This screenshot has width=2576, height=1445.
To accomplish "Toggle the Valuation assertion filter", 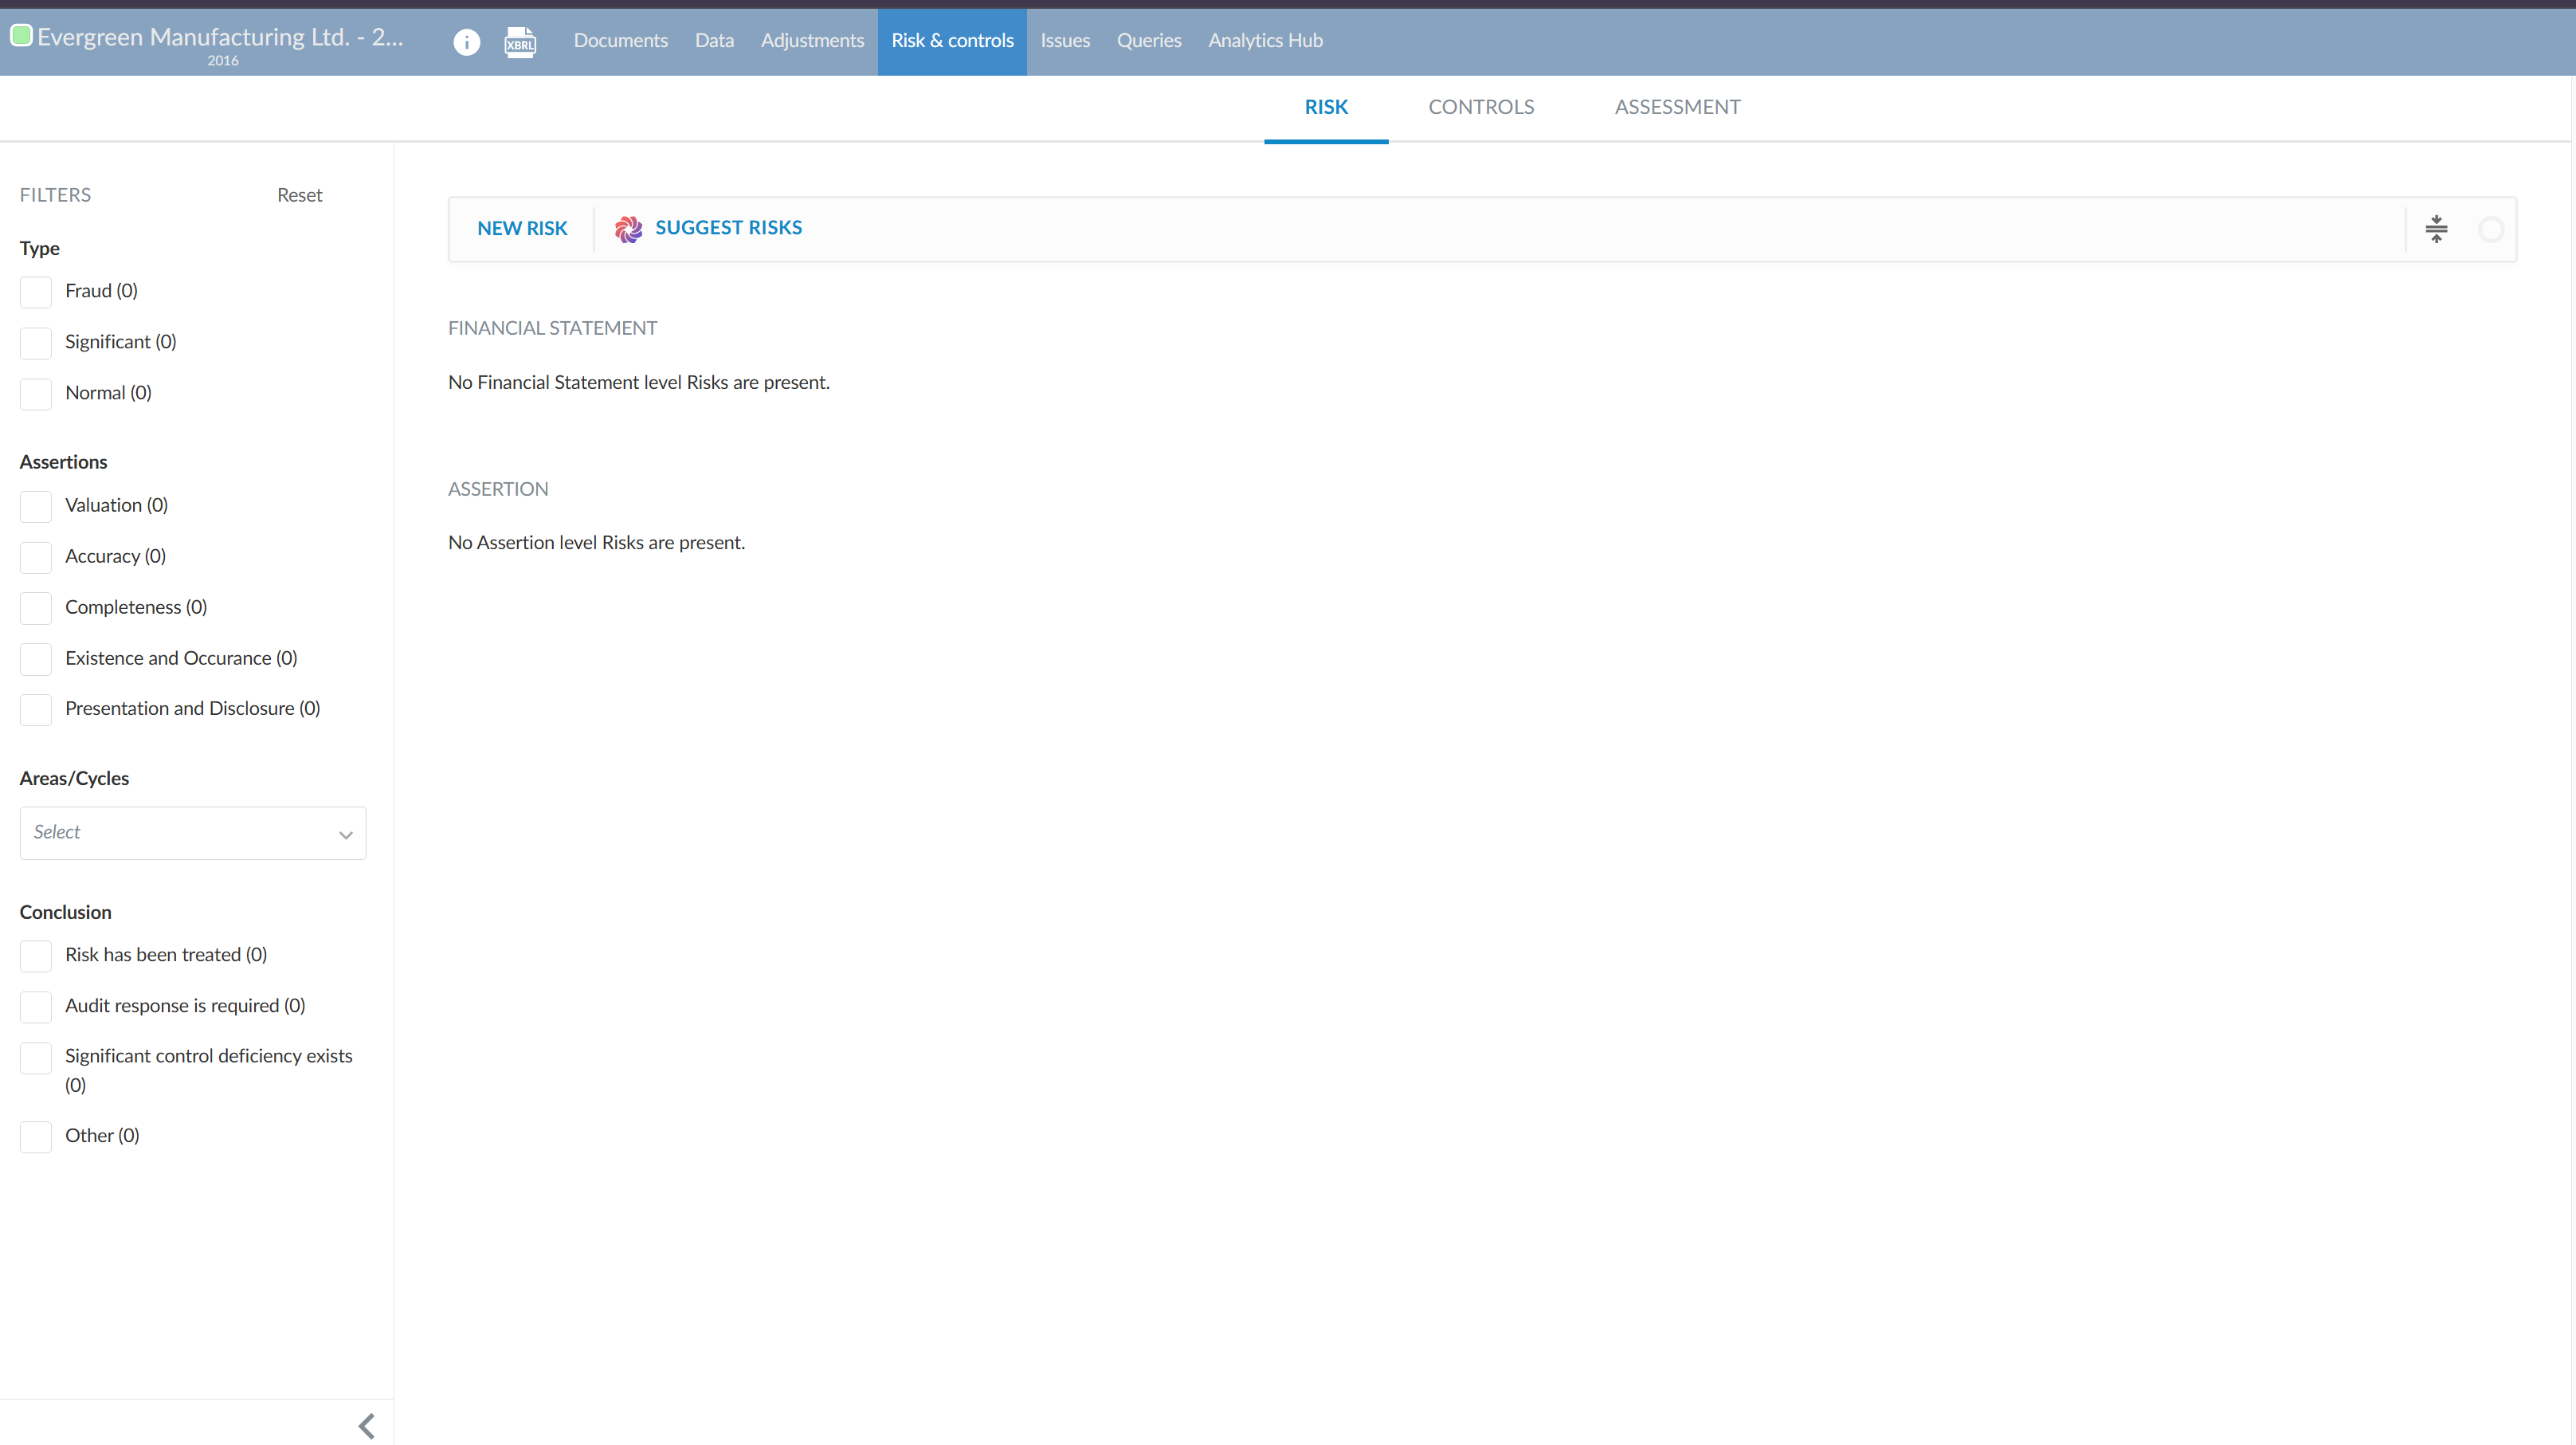I will (x=36, y=506).
